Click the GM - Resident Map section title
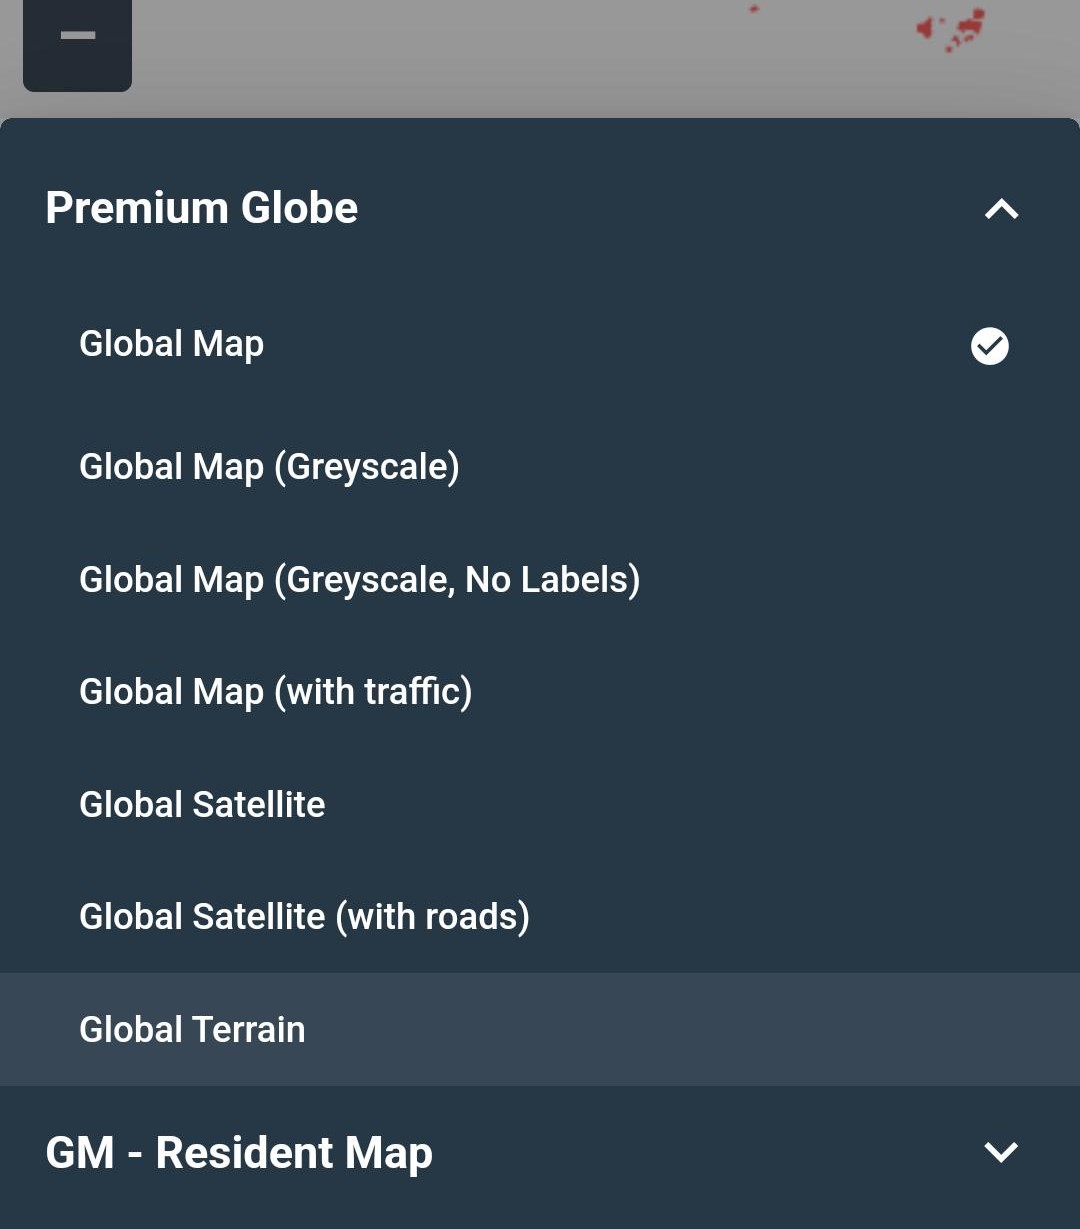 coord(239,1153)
